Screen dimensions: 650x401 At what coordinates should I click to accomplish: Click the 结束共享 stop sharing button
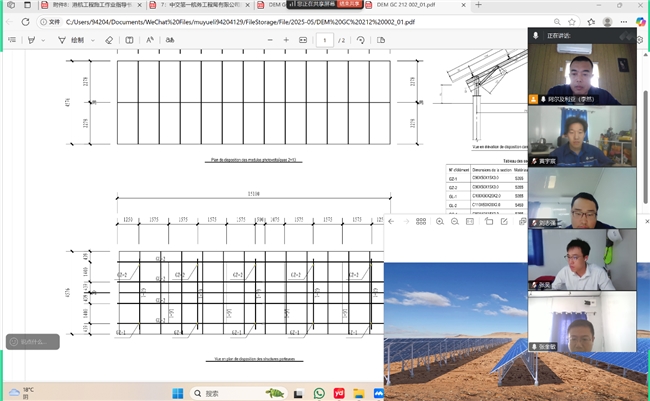349,4
